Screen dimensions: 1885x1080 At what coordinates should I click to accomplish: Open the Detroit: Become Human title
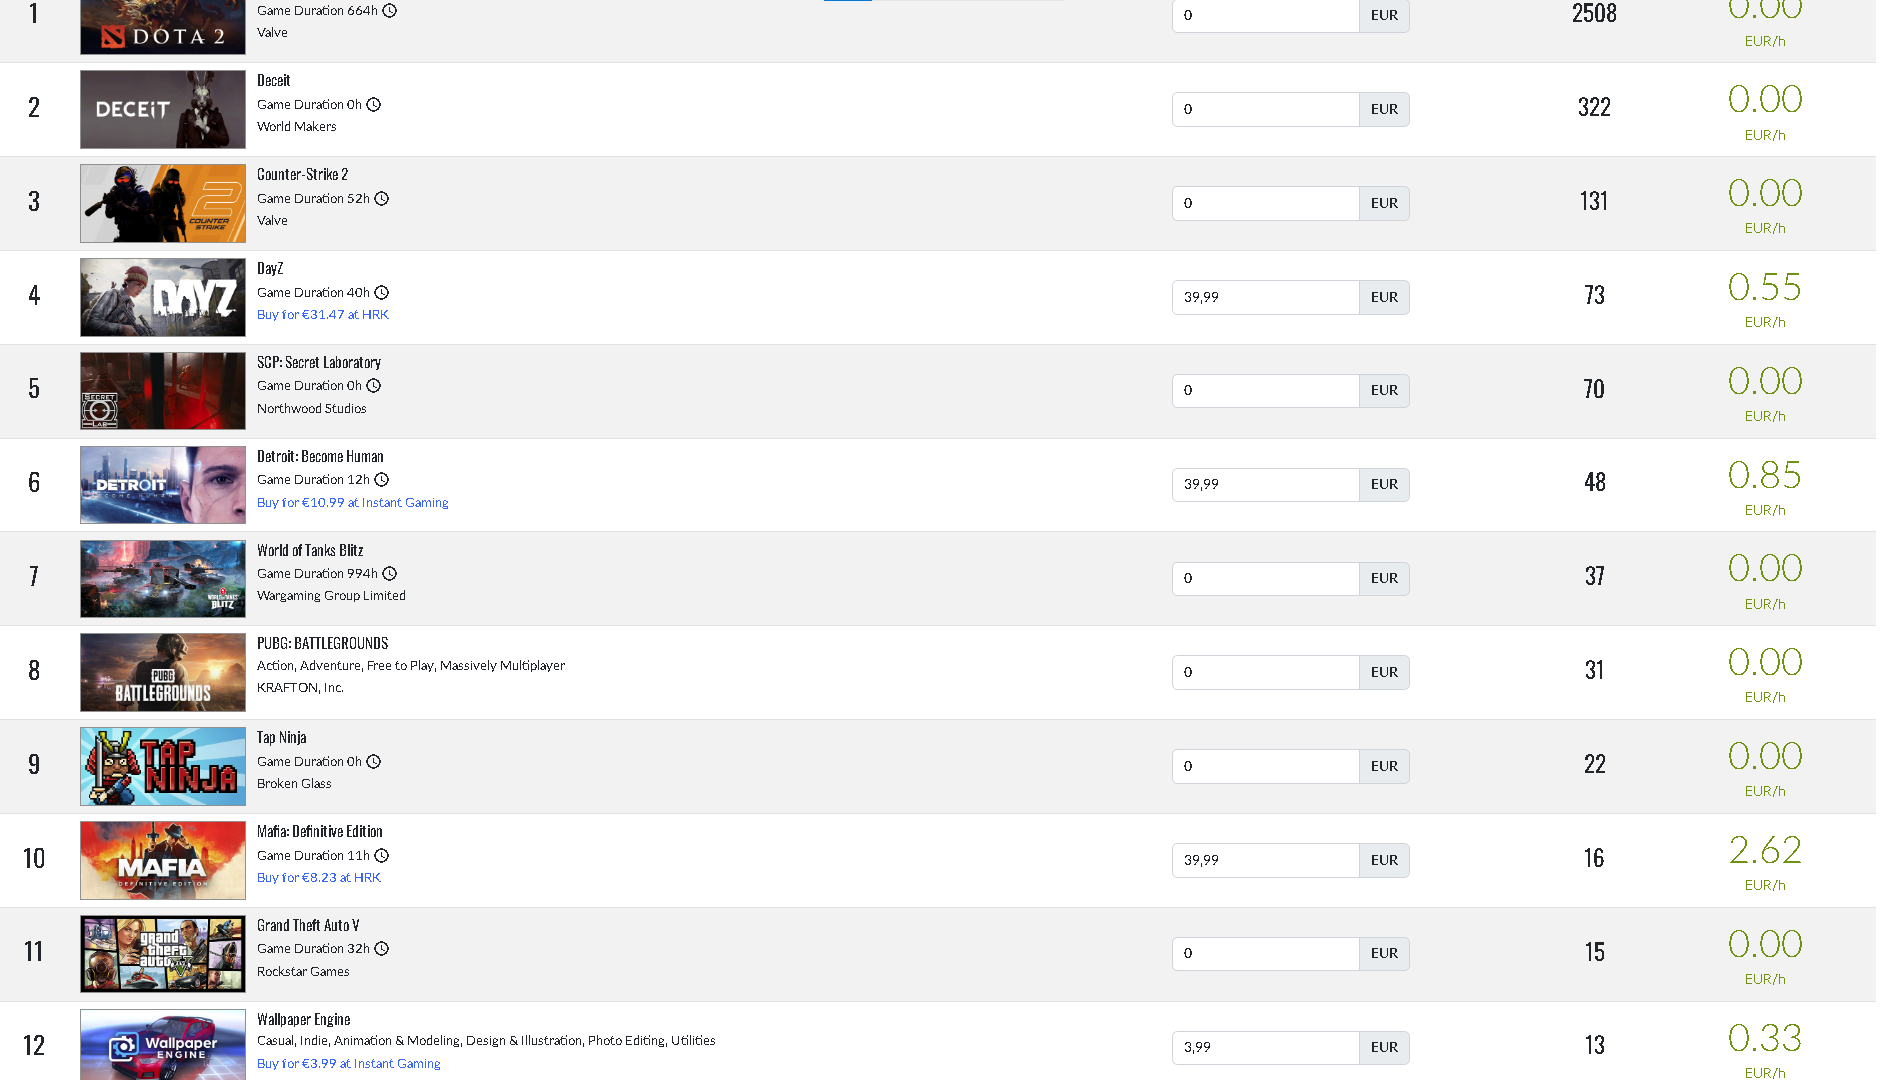[x=320, y=457]
